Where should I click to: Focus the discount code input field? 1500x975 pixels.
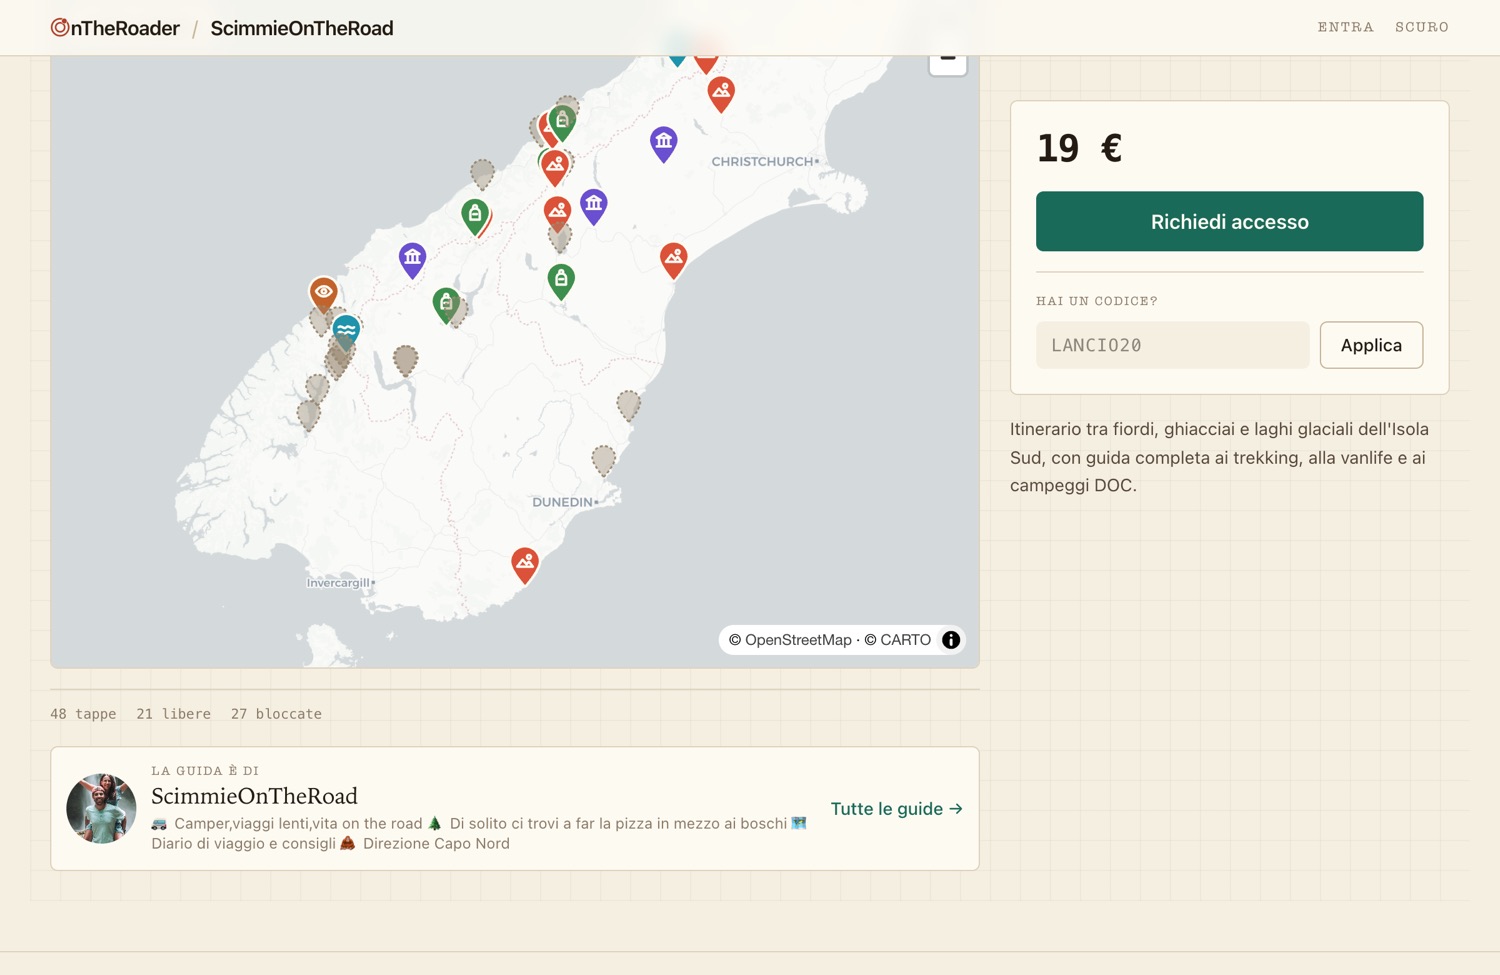pos(1172,345)
